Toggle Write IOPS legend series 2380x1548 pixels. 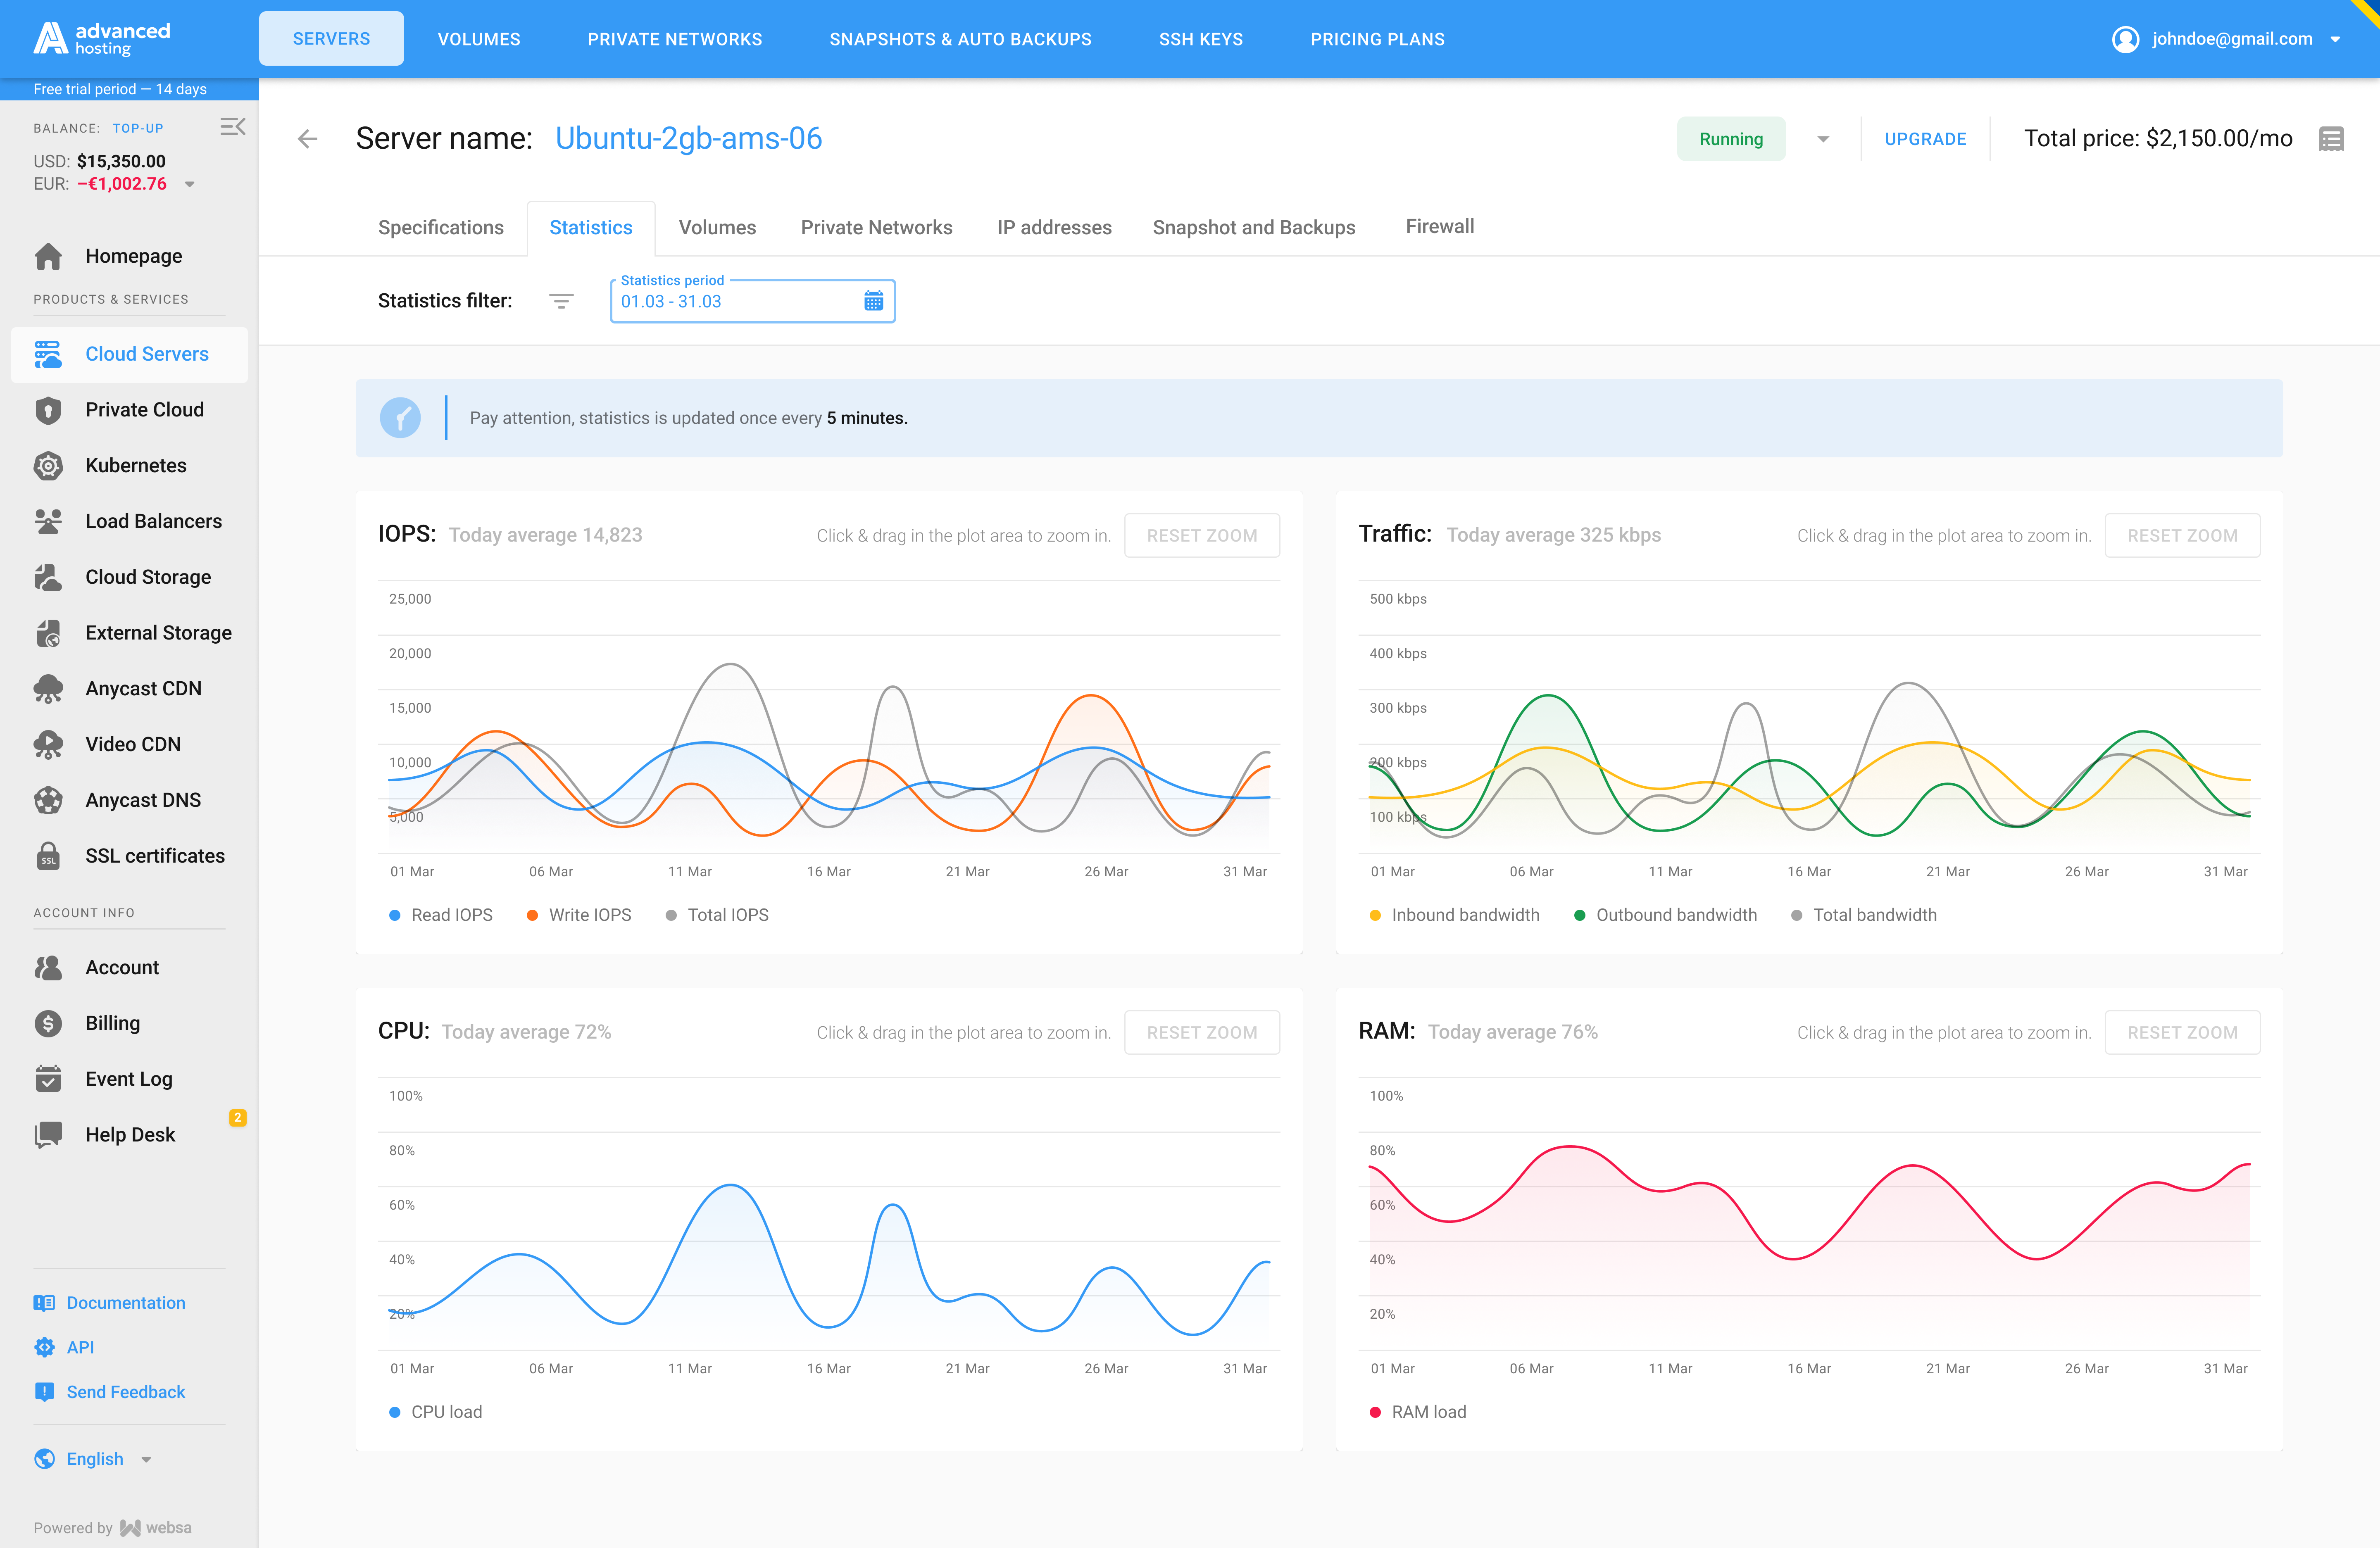click(579, 915)
